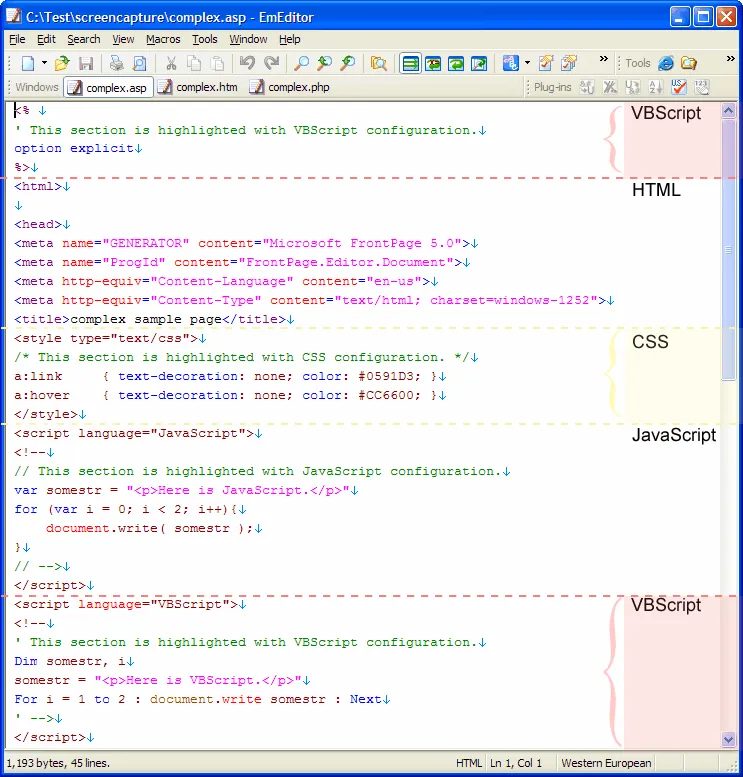Viewport: 743px width, 777px height.
Task: Click the Paste clipboard icon
Action: pos(217,63)
